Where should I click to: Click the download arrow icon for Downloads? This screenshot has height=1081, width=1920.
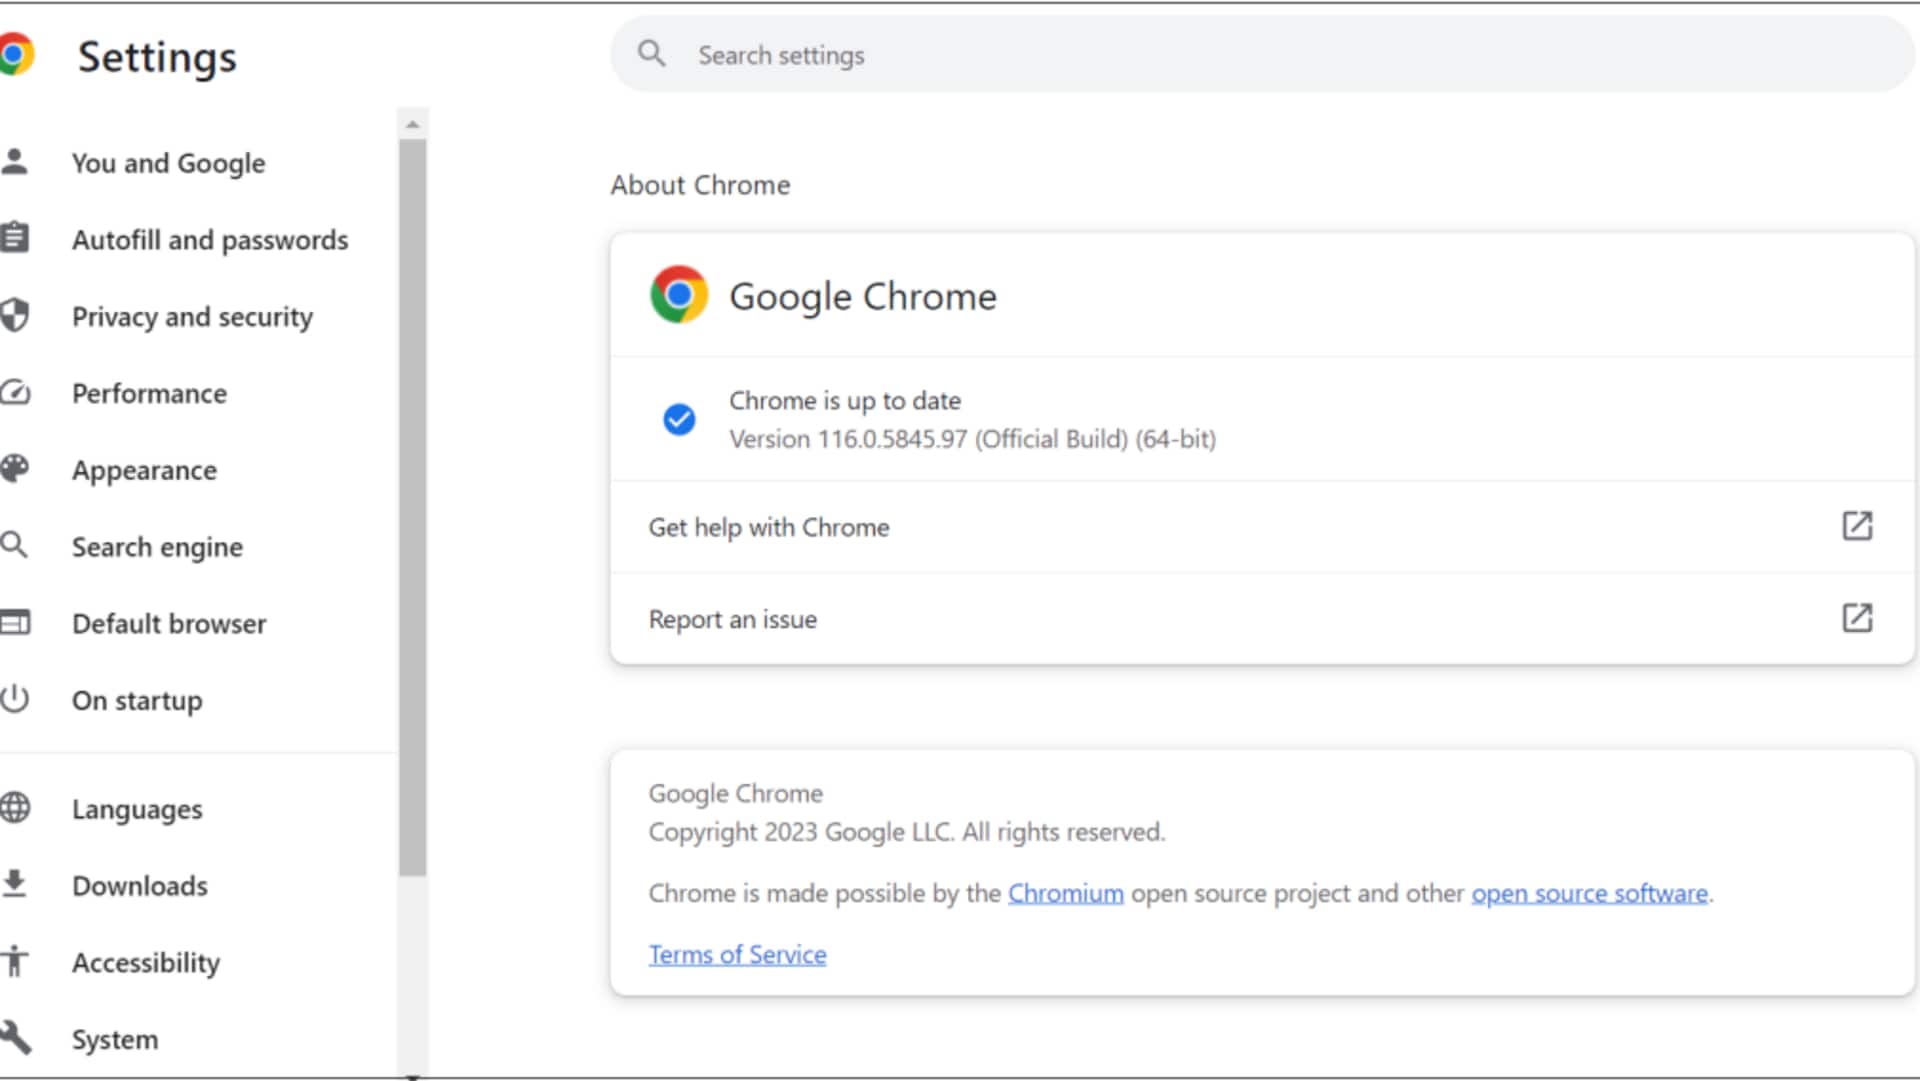tap(14, 884)
